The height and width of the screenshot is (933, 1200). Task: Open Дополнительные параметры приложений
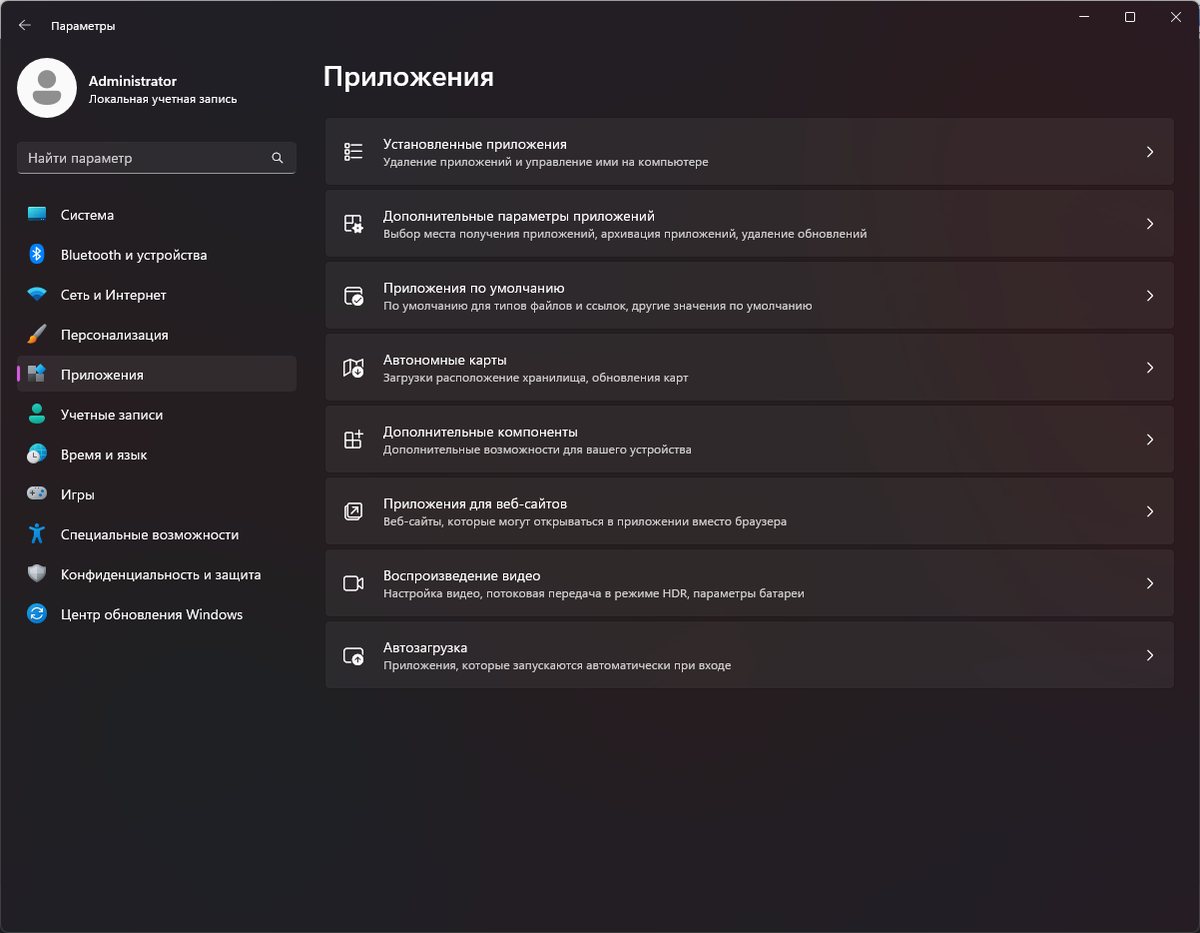[x=750, y=223]
